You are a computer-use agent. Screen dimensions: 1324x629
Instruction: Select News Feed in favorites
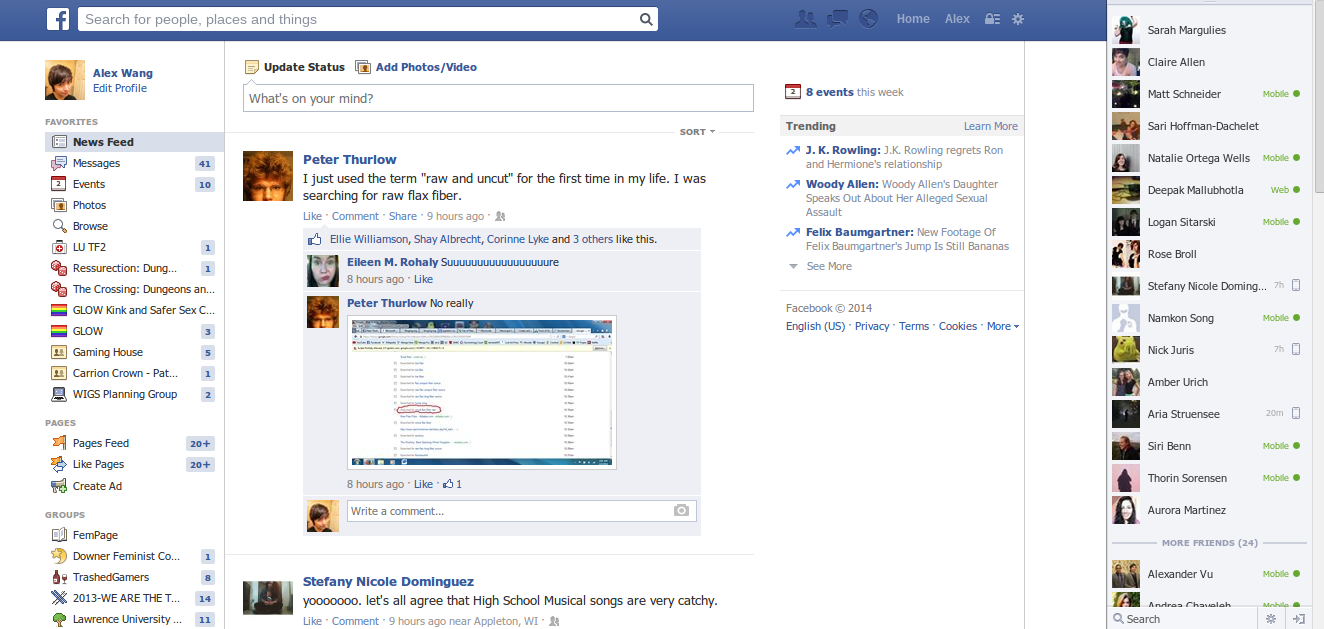[x=134, y=142]
